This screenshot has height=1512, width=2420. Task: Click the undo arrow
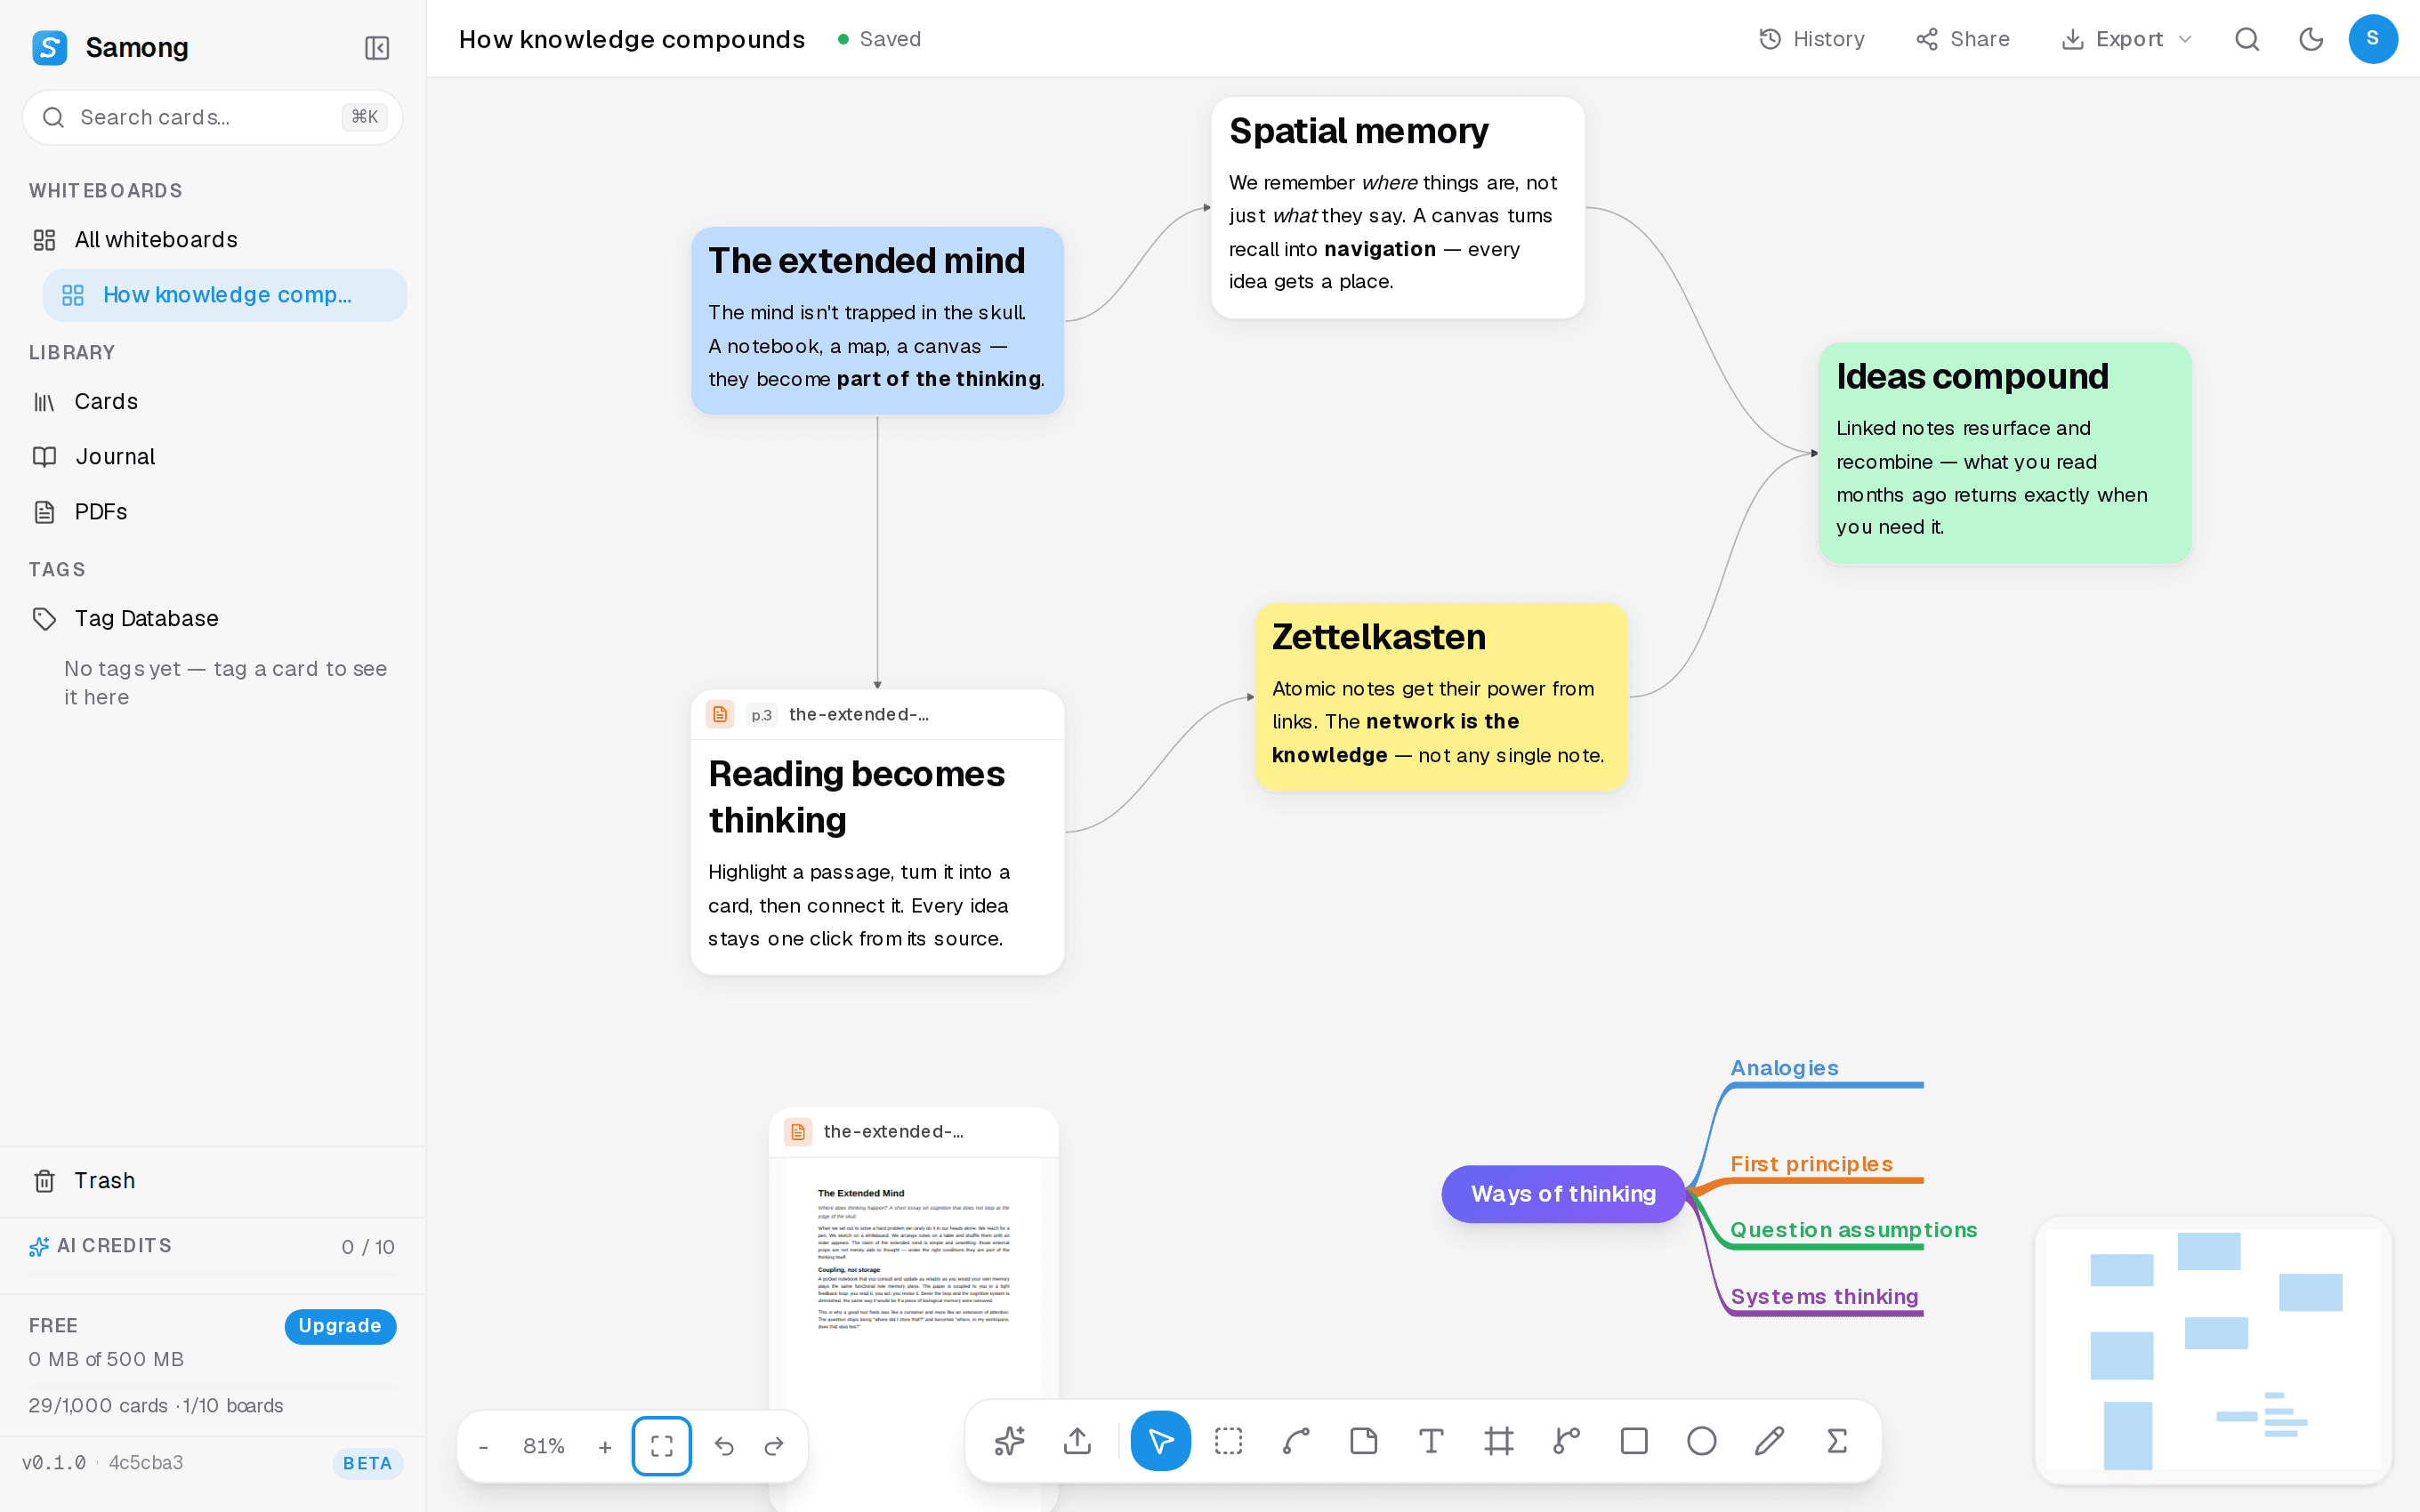click(725, 1446)
